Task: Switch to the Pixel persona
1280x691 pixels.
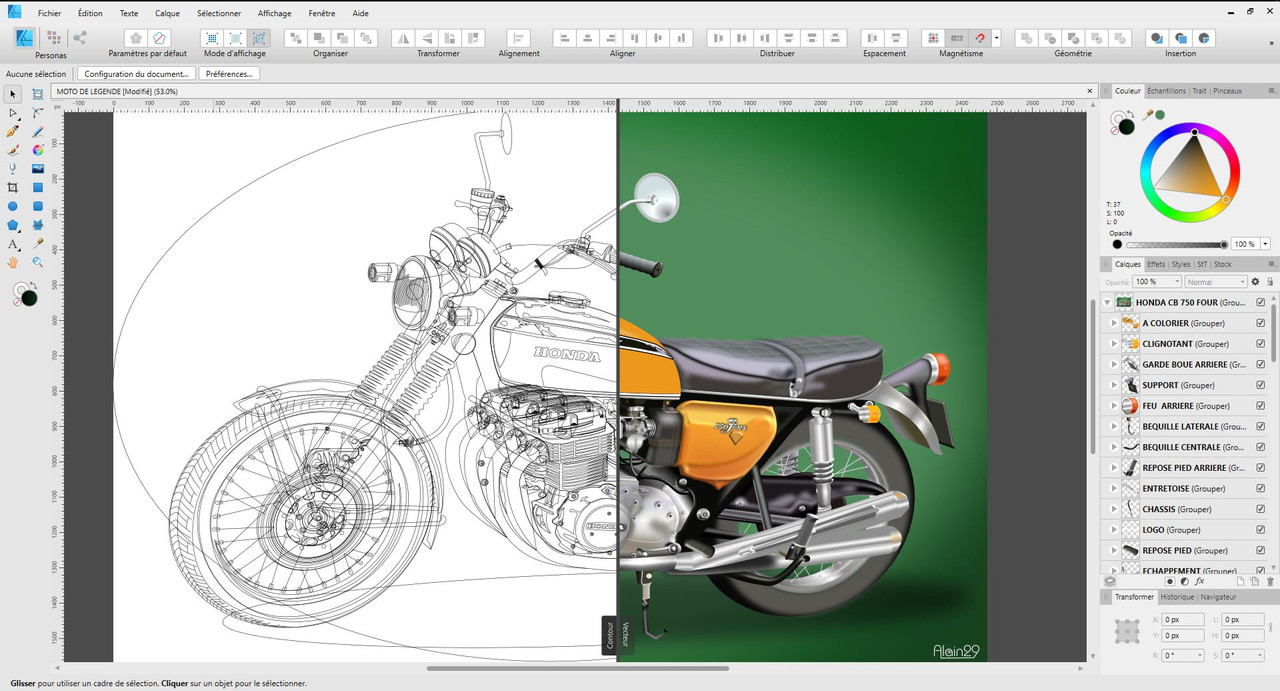Action: click(53, 38)
